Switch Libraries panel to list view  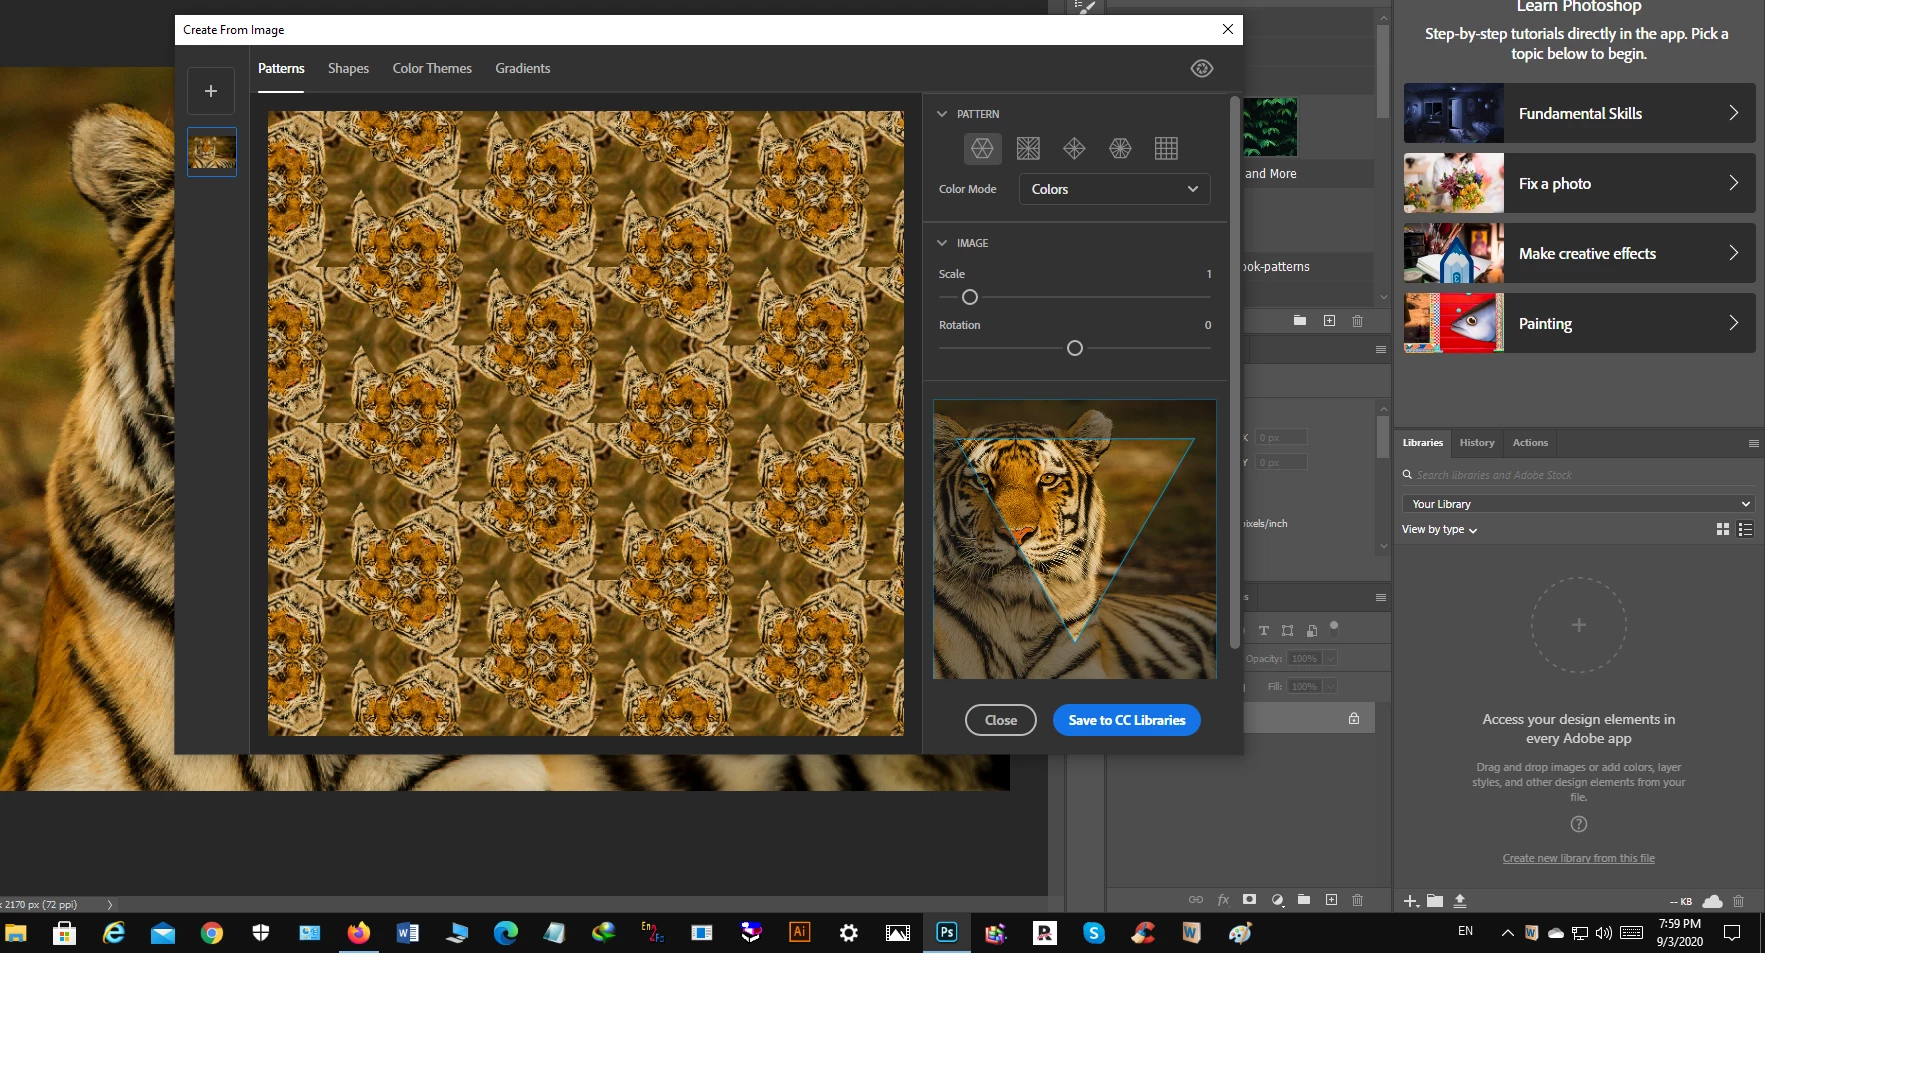[1746, 530]
